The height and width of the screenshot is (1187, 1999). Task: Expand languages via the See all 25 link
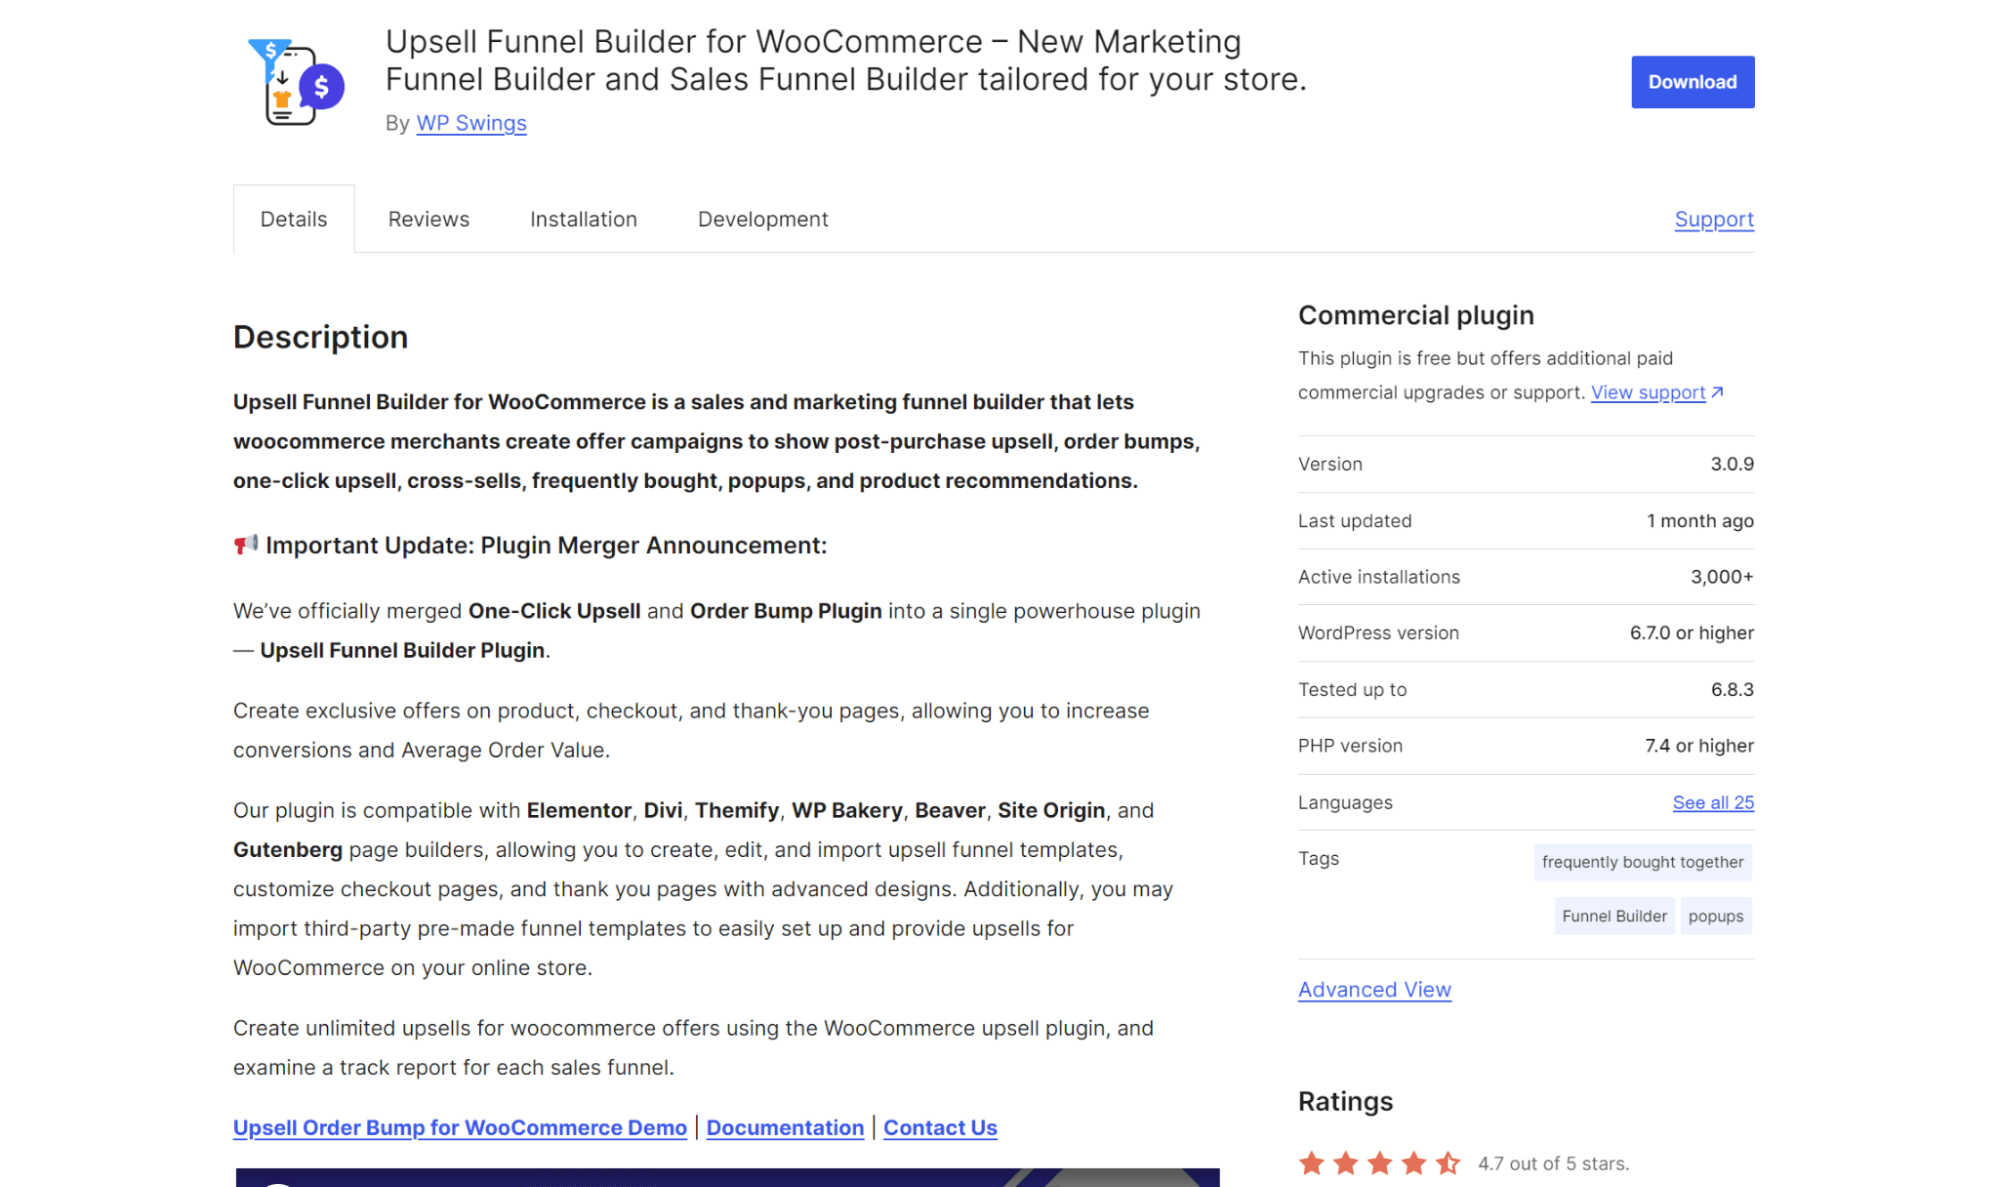click(1712, 802)
